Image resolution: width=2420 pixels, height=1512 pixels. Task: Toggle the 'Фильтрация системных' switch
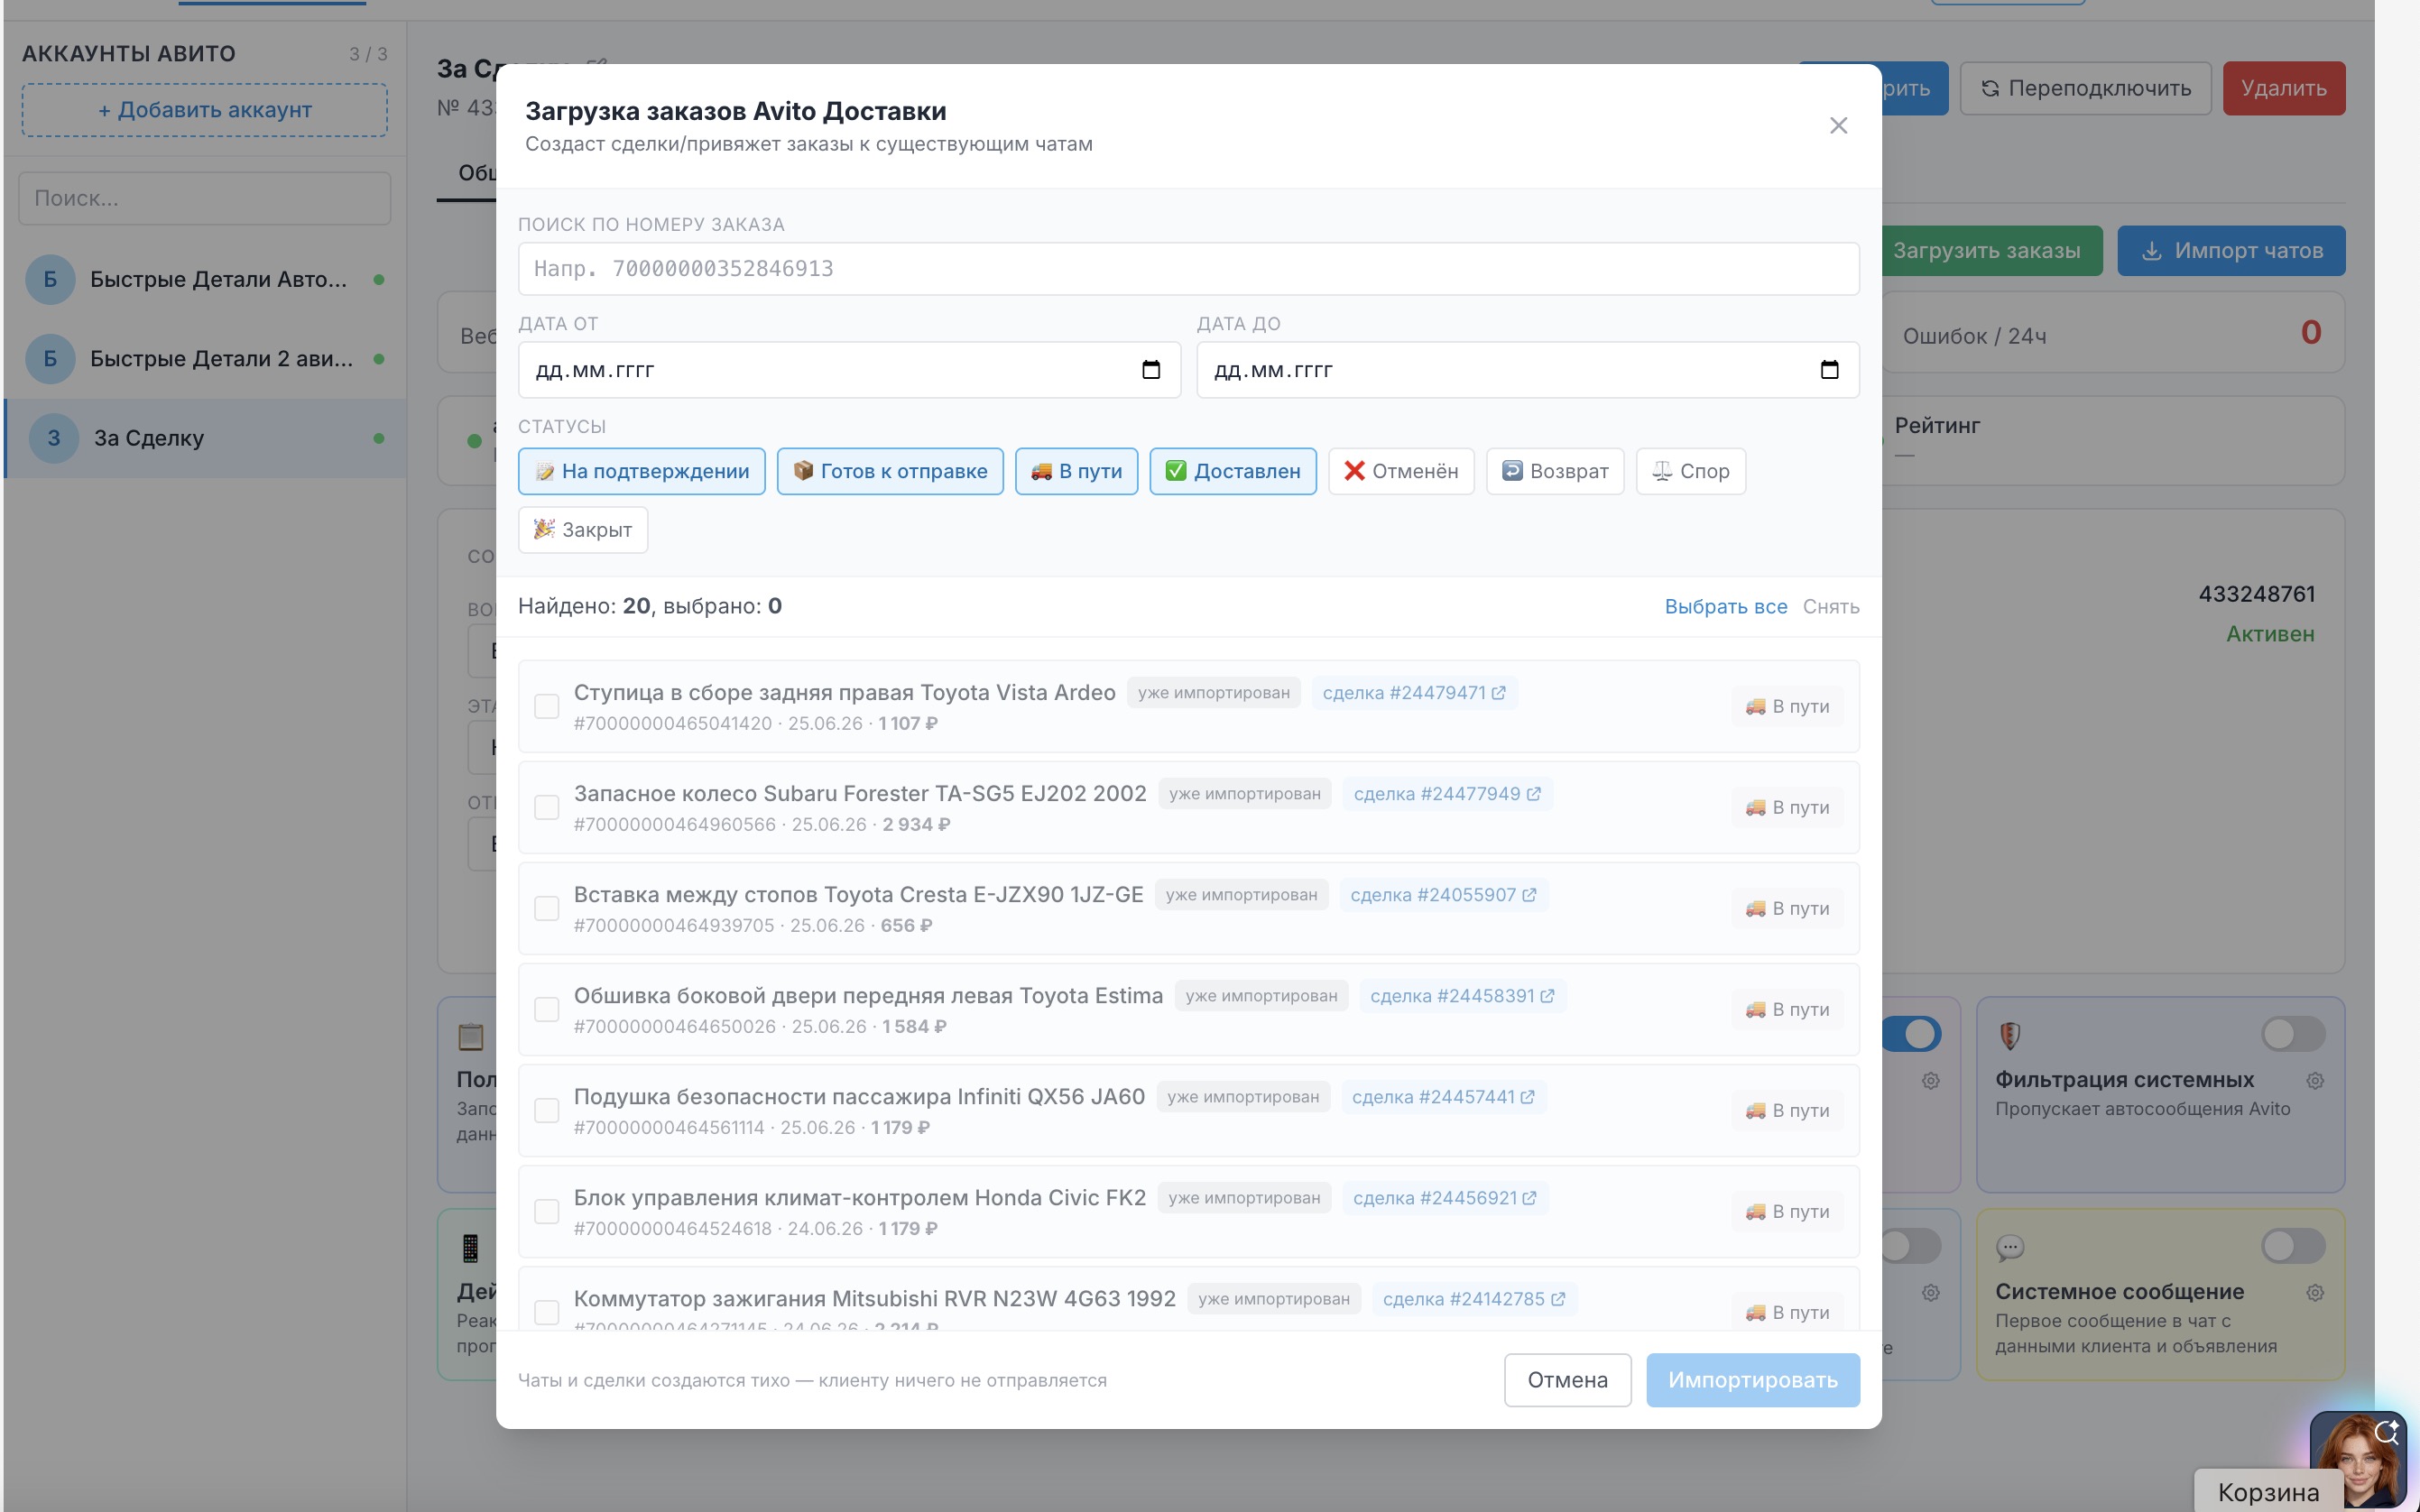click(2293, 1034)
